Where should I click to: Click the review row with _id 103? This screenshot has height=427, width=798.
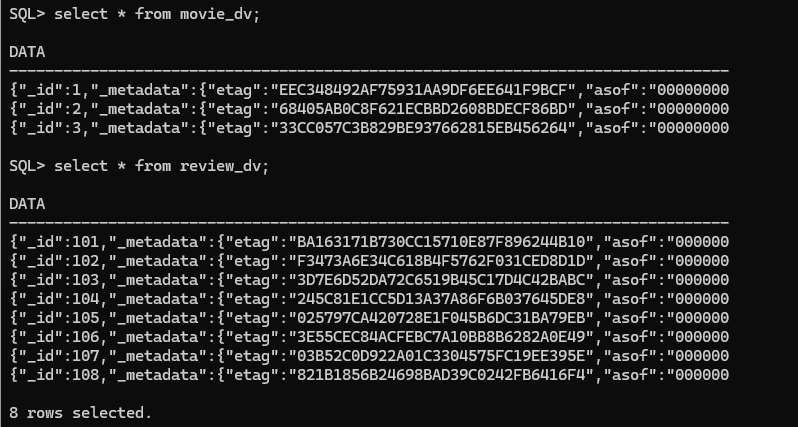368,280
